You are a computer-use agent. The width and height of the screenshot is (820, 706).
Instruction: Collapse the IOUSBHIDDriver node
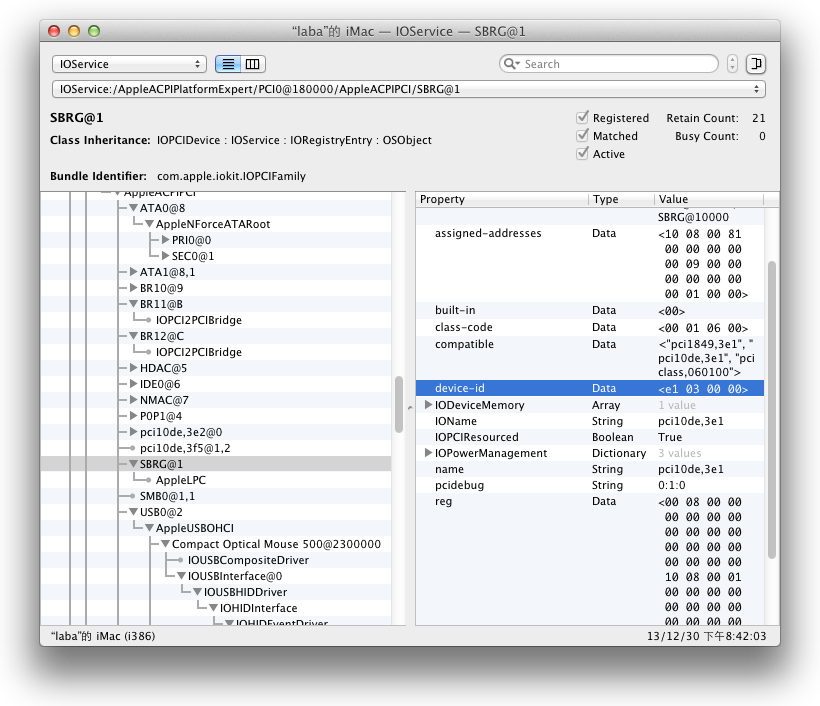[198, 592]
